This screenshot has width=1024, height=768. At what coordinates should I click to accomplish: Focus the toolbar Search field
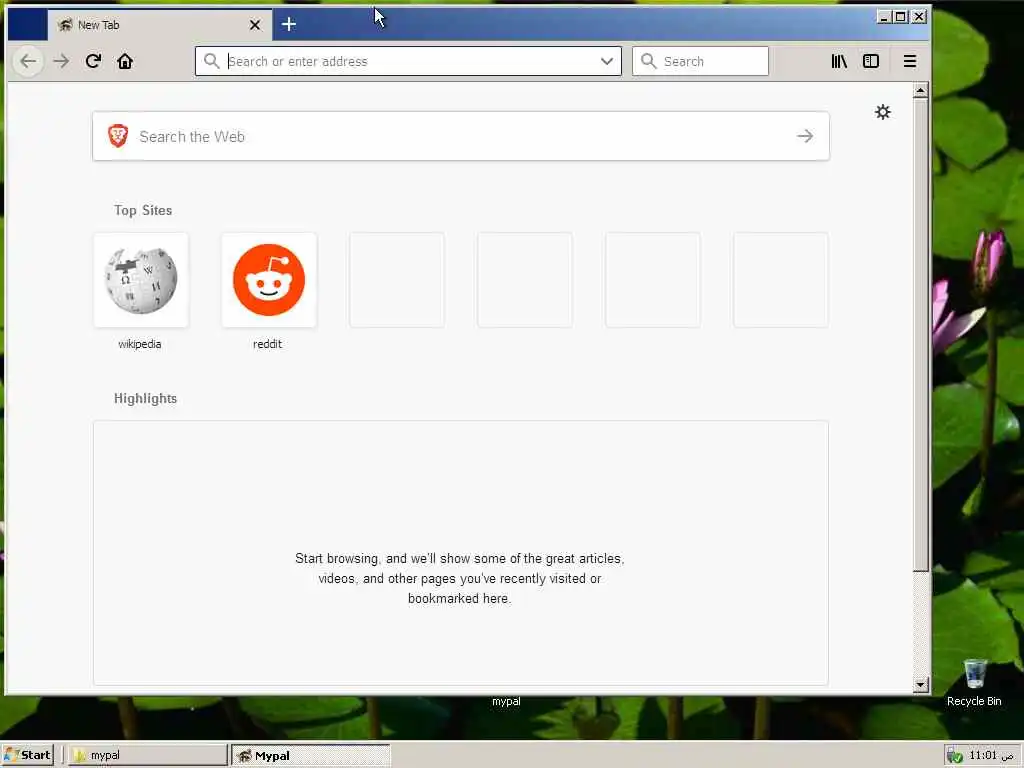pyautogui.click(x=700, y=61)
